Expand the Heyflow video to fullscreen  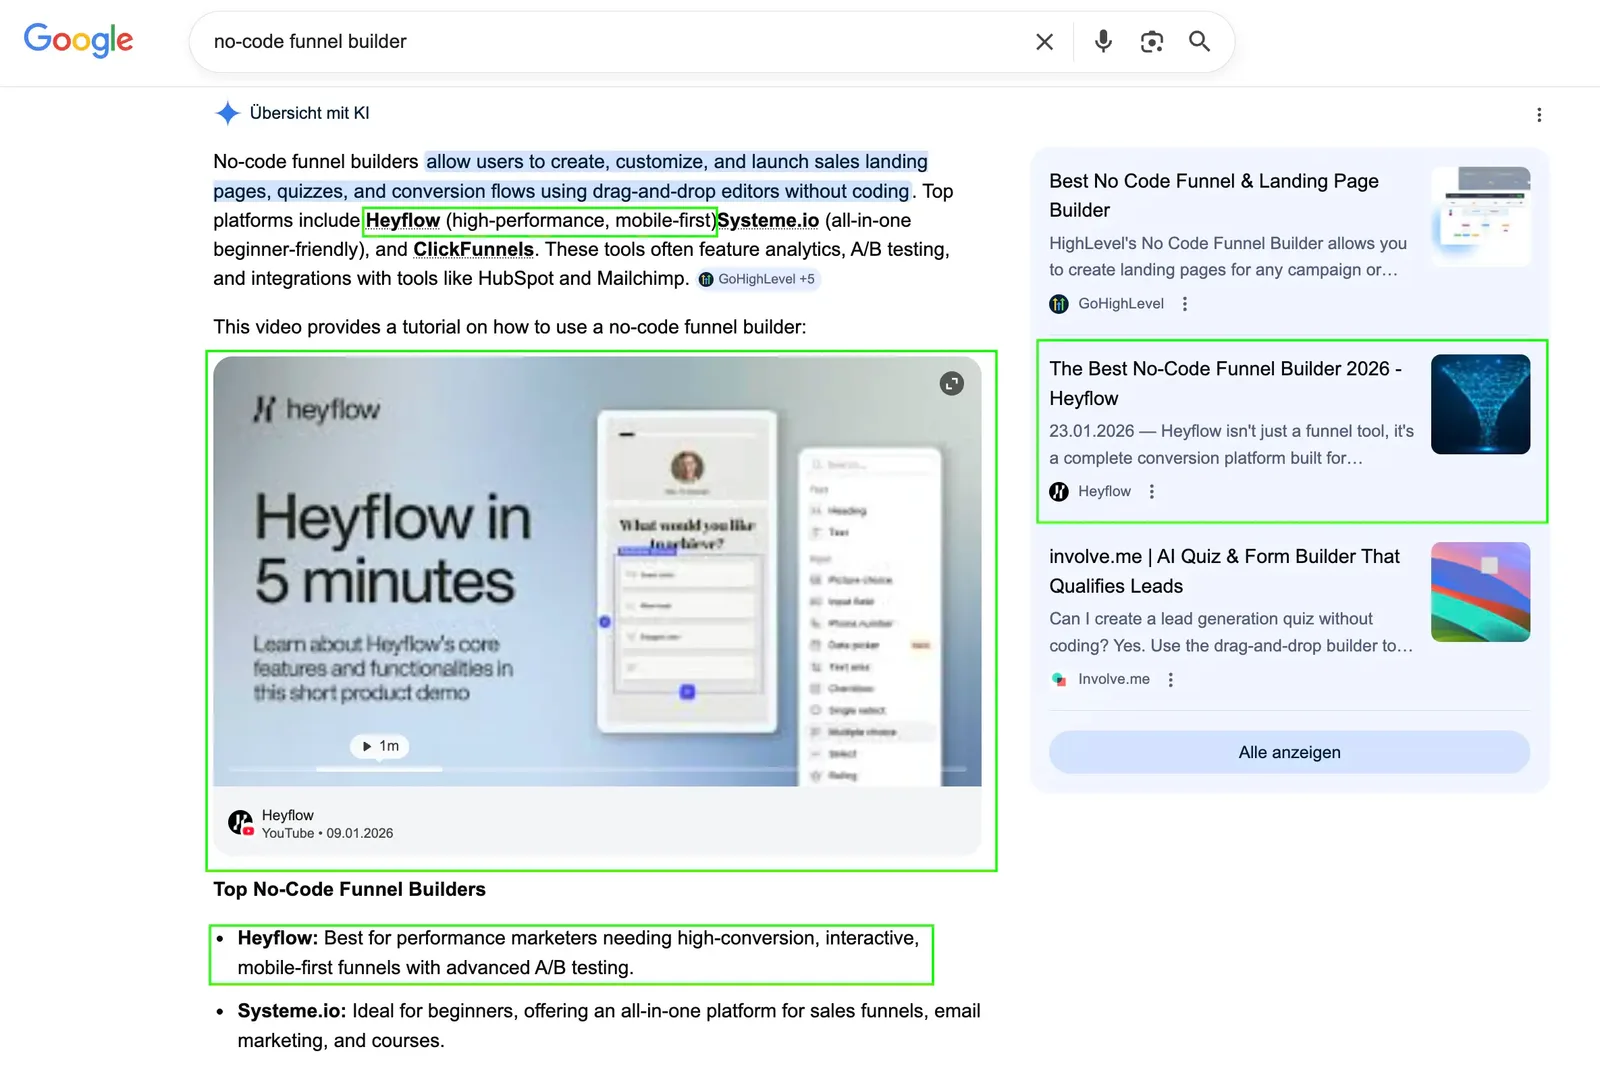[x=952, y=384]
